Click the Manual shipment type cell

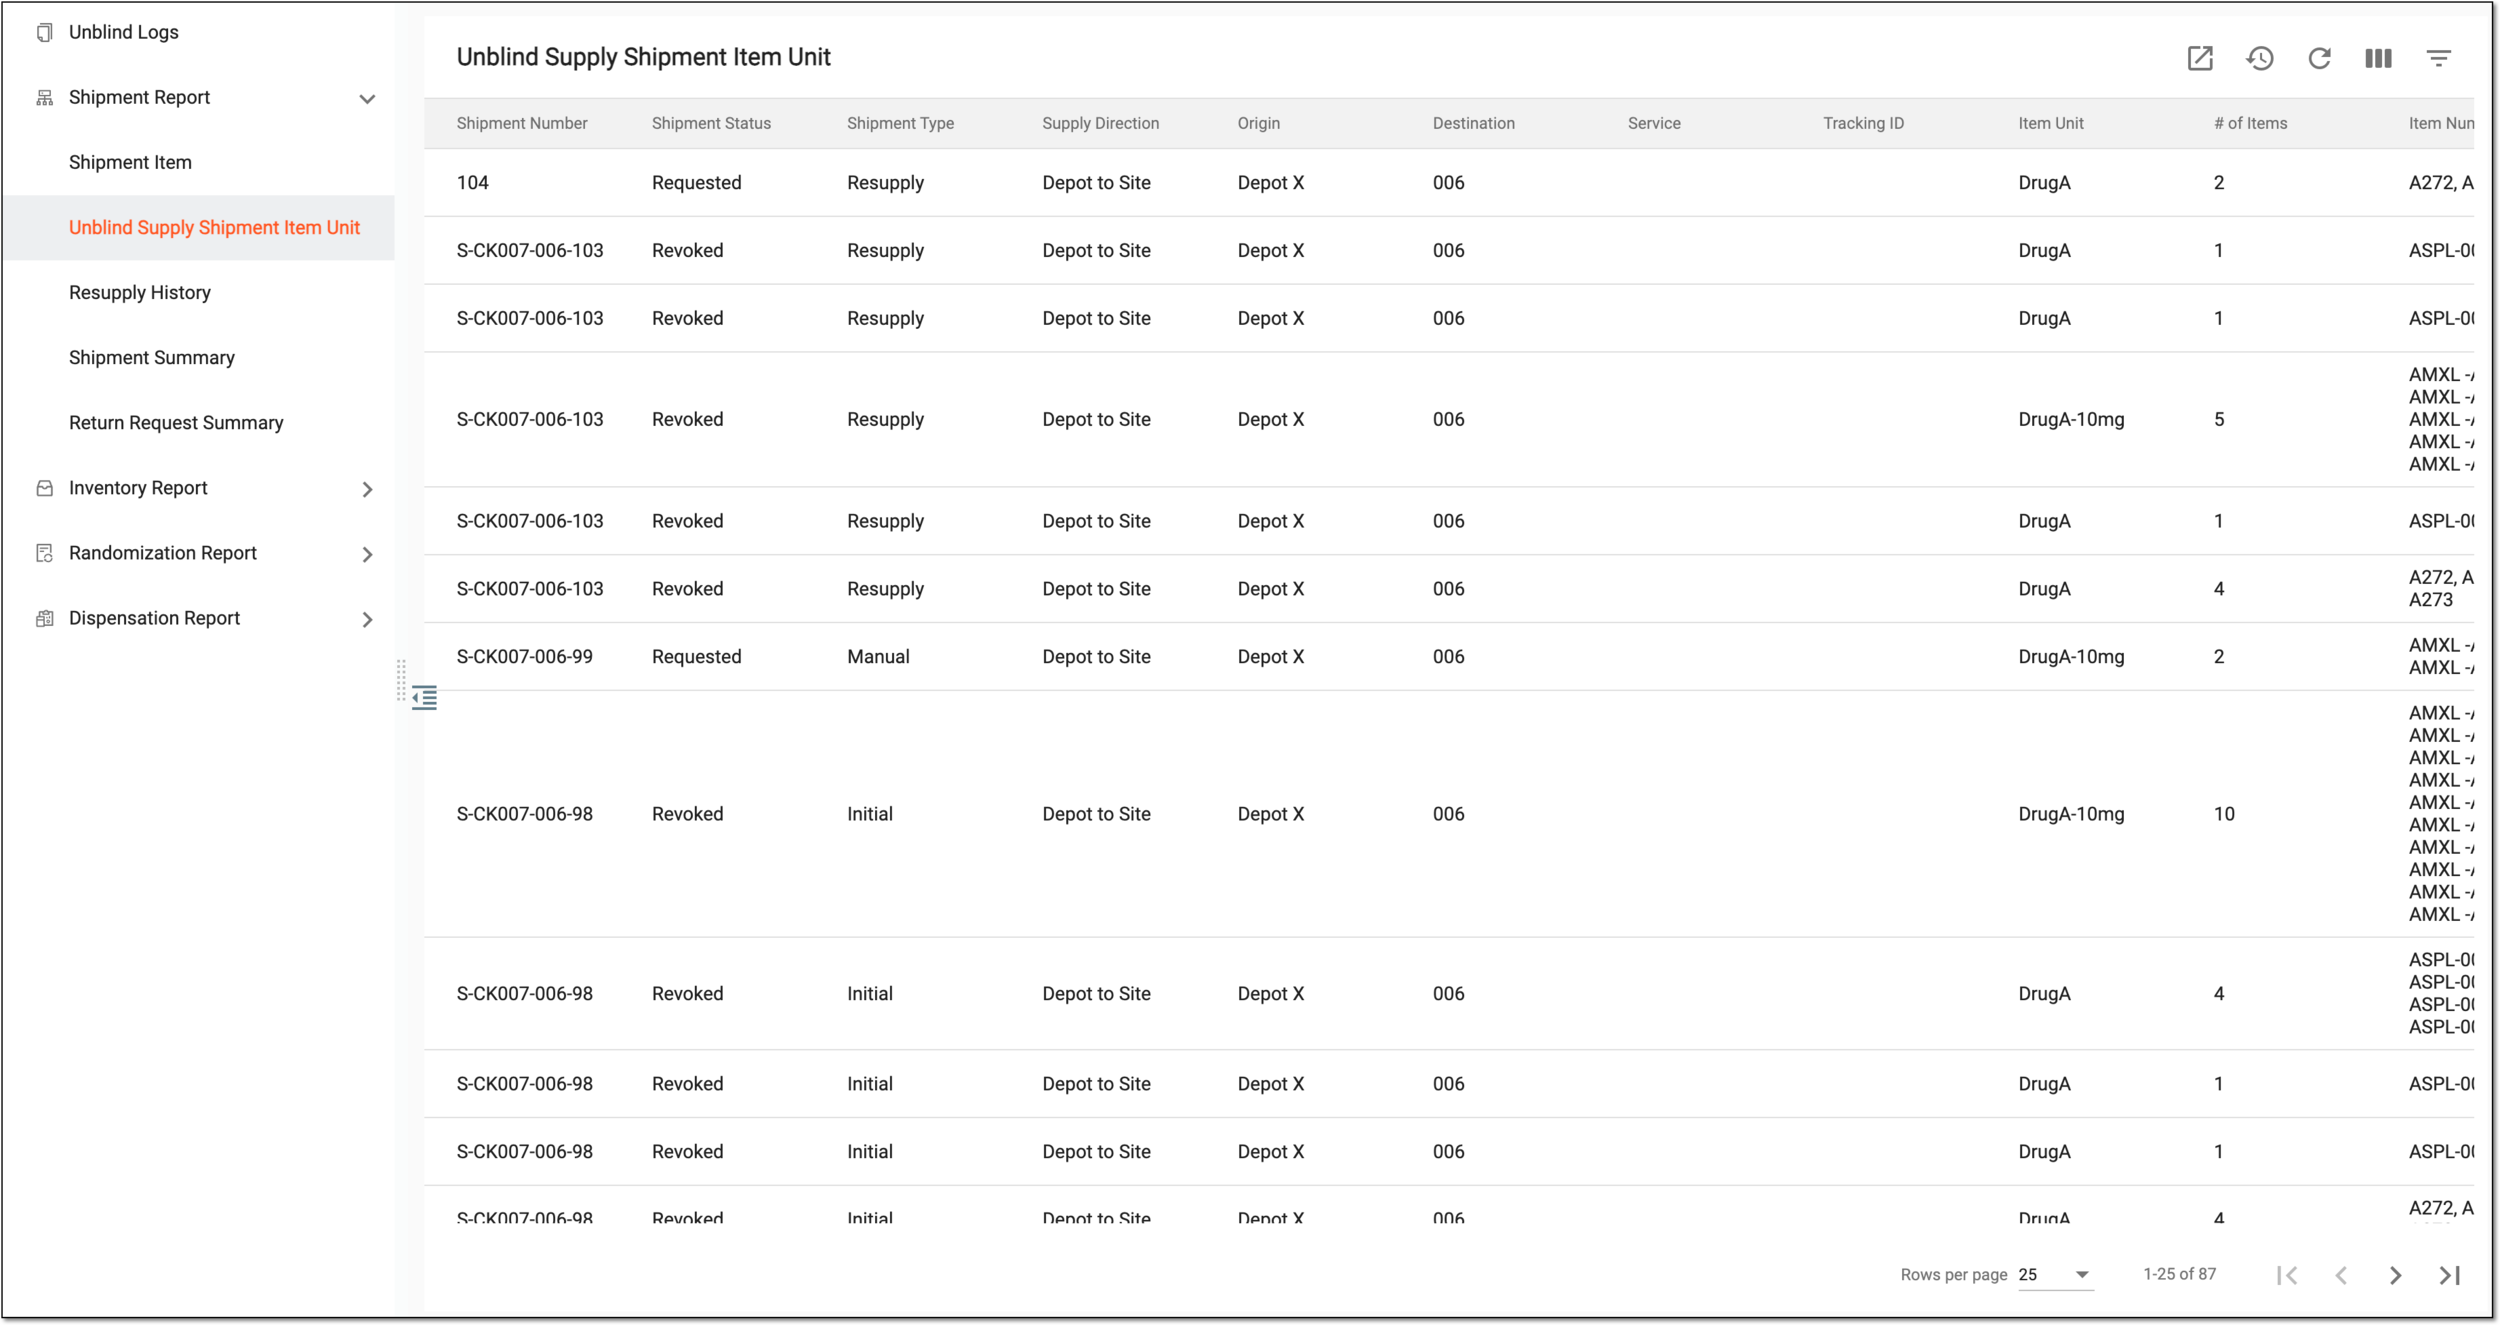click(x=878, y=657)
